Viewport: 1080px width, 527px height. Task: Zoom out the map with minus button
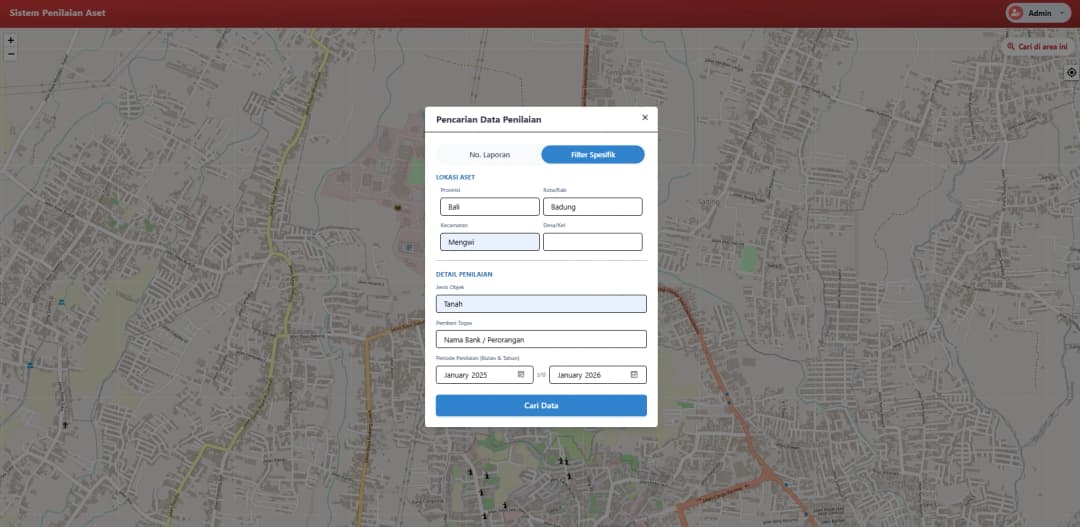[x=11, y=54]
